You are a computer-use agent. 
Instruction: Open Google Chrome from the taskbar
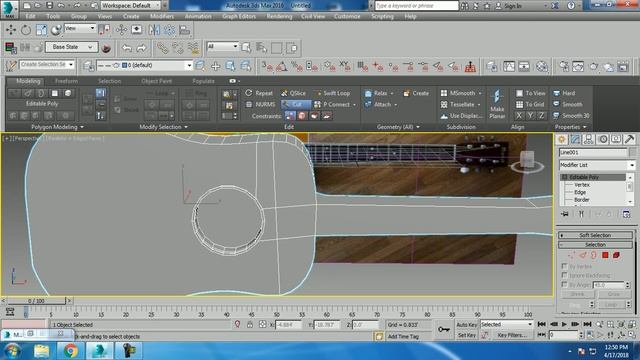tap(70, 351)
